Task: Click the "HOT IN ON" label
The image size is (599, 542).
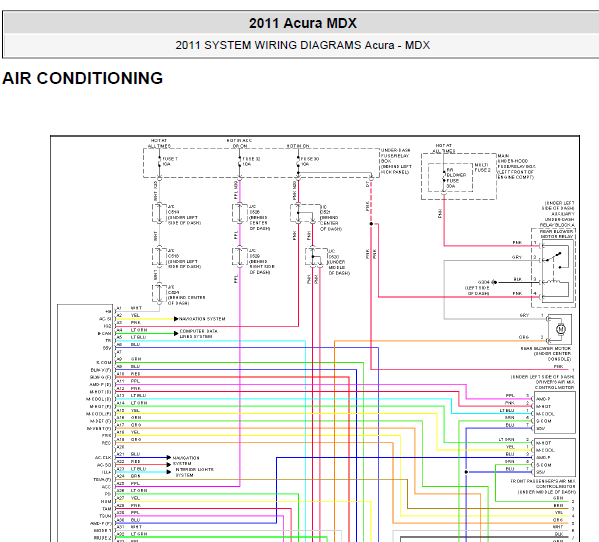Action: tap(298, 146)
